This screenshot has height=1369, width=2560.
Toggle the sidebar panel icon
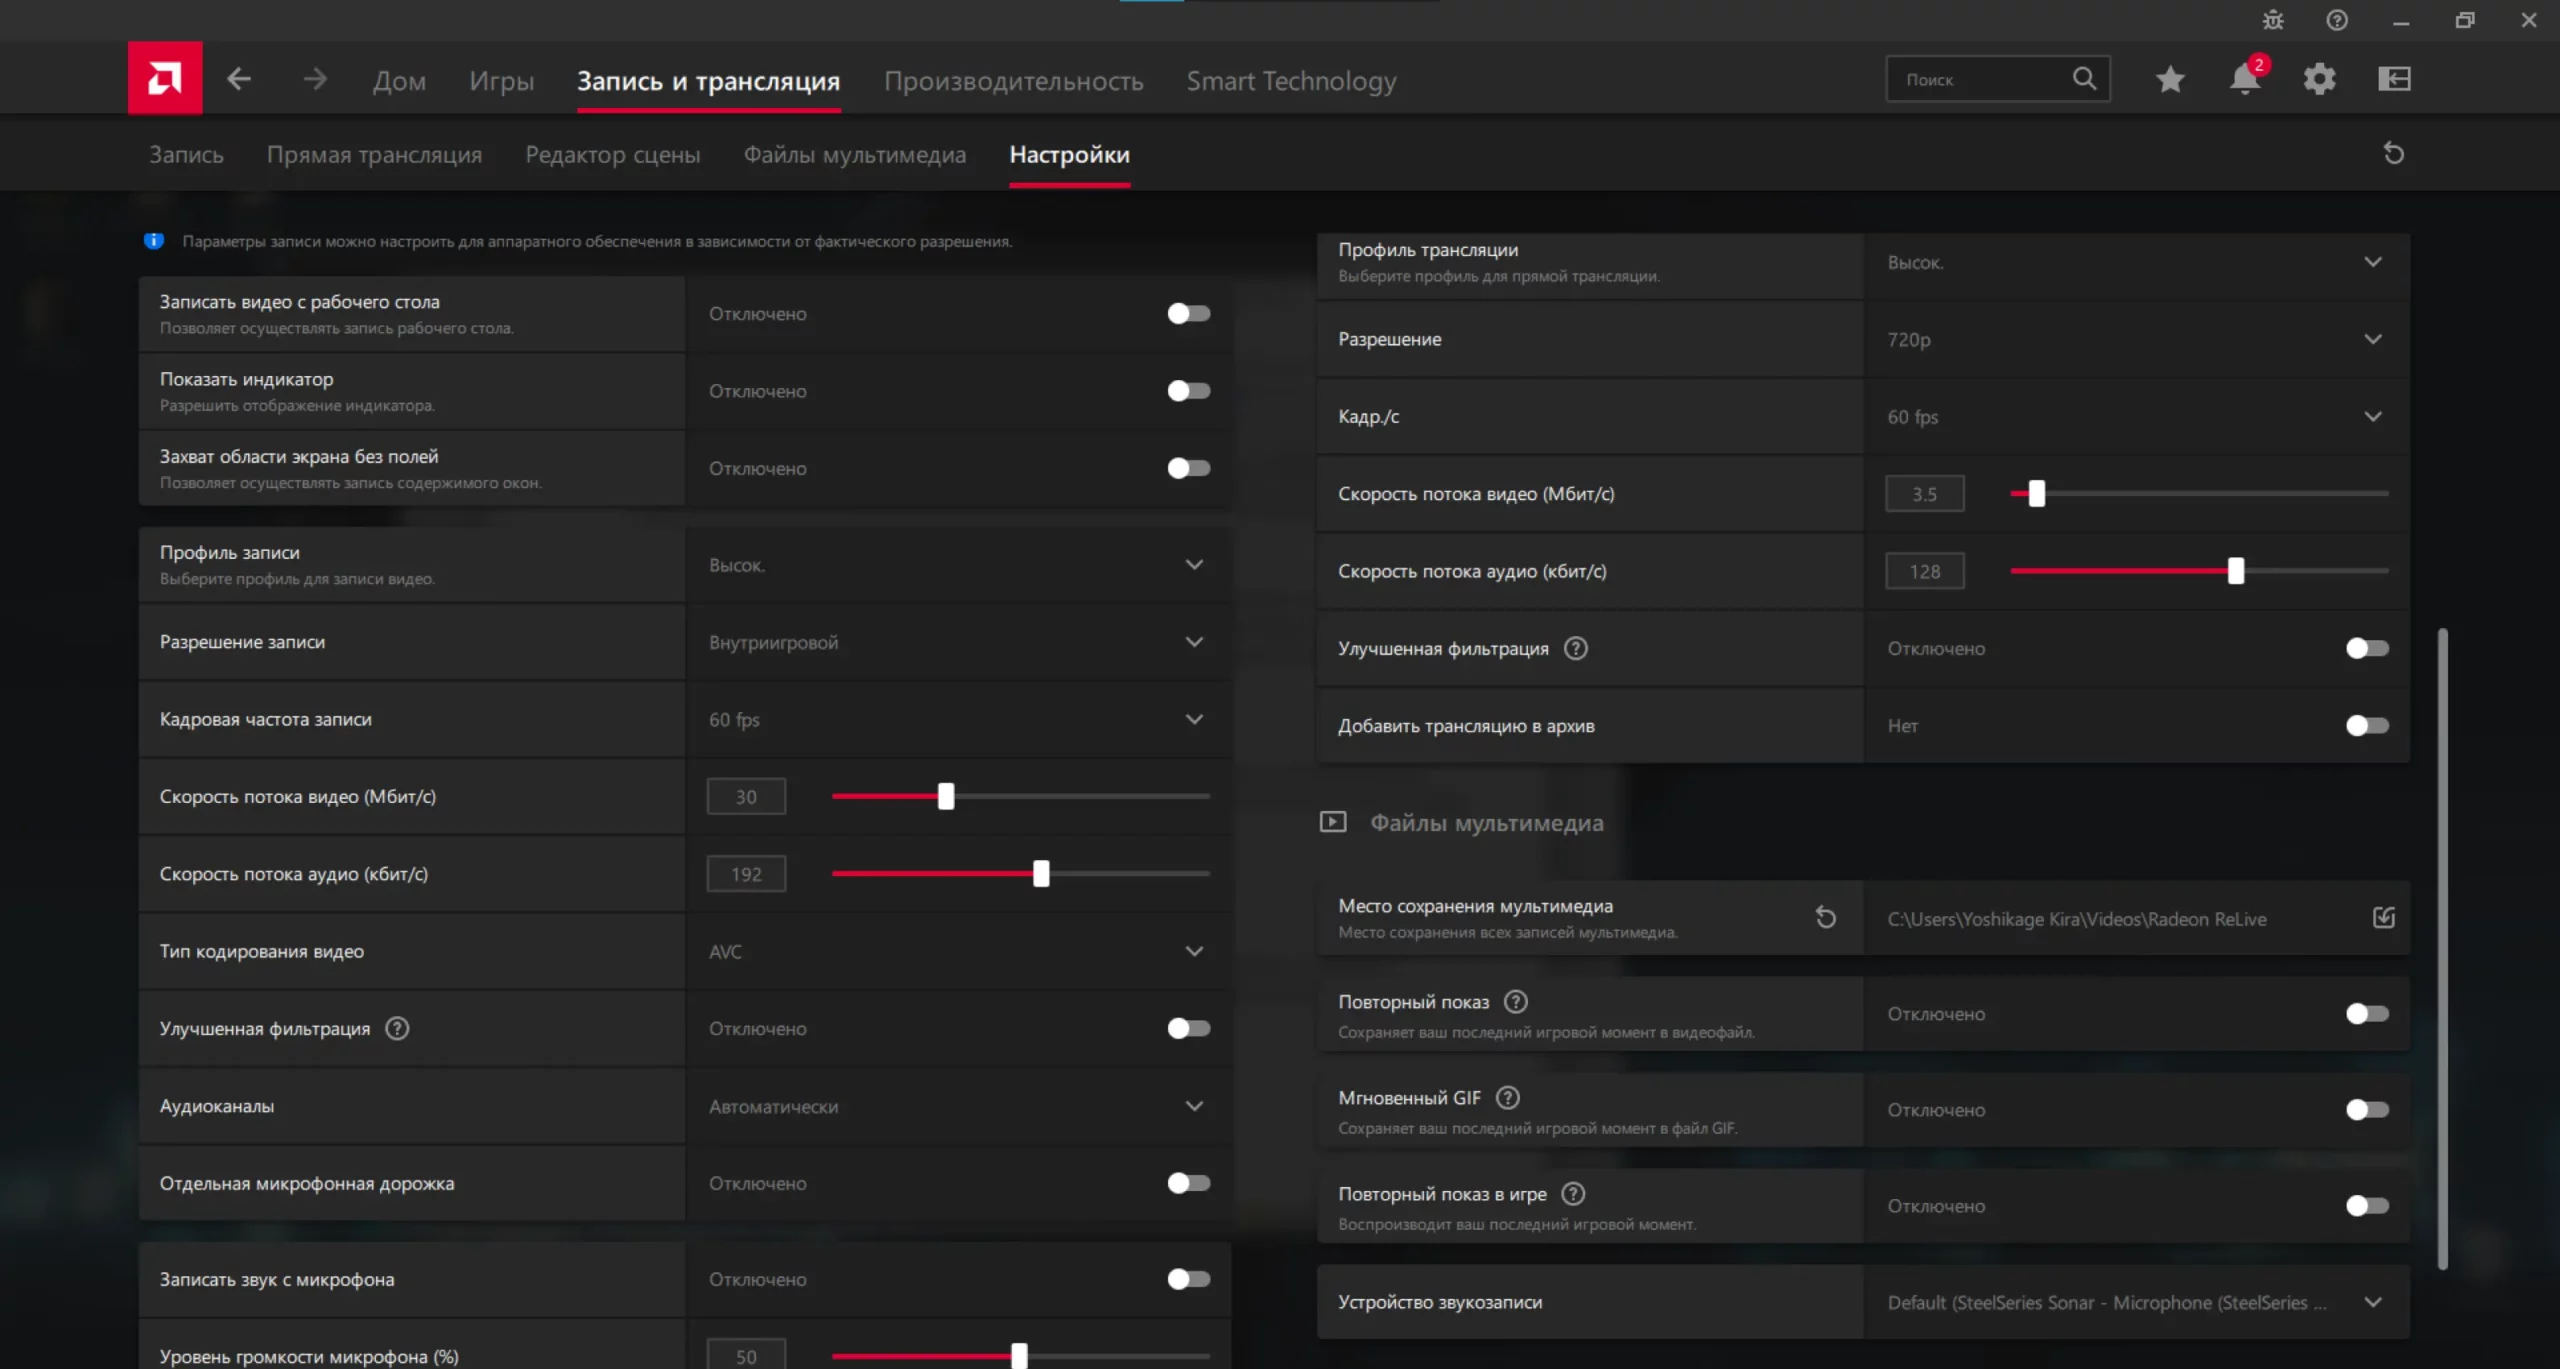2394,79
